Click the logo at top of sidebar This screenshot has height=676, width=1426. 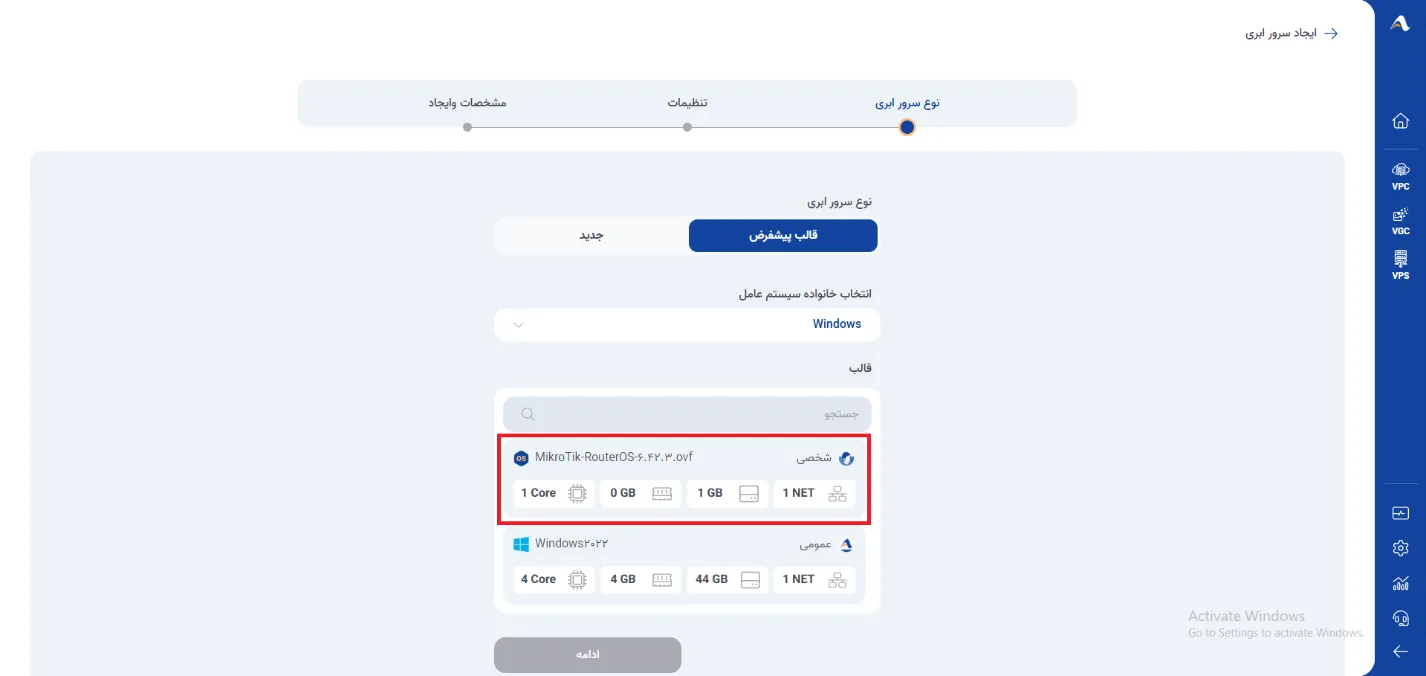point(1400,24)
